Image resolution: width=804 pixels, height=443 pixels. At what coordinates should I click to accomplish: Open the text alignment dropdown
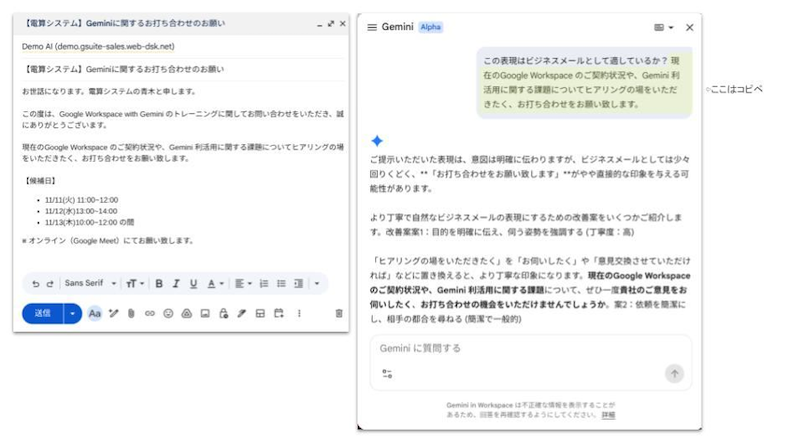click(x=243, y=284)
